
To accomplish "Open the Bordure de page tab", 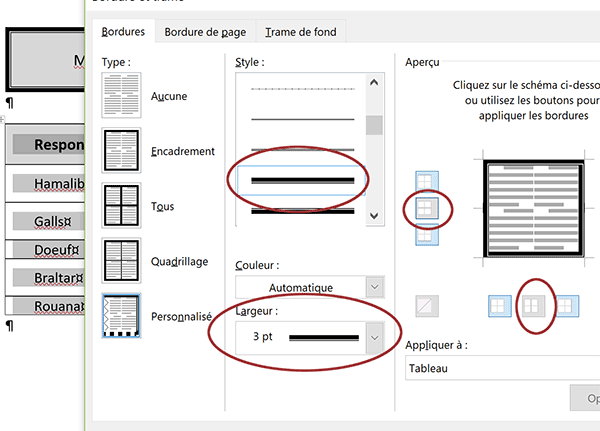I will [x=205, y=32].
